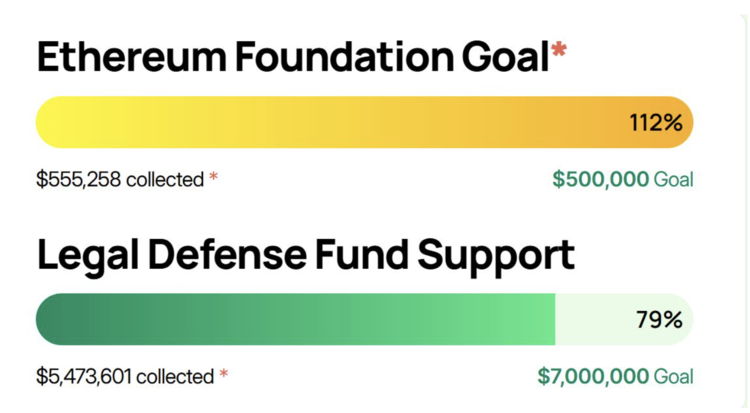This screenshot has height=413, width=750.
Task: Click the asterisk next to $5,473,601 collected
Action: 223,374
